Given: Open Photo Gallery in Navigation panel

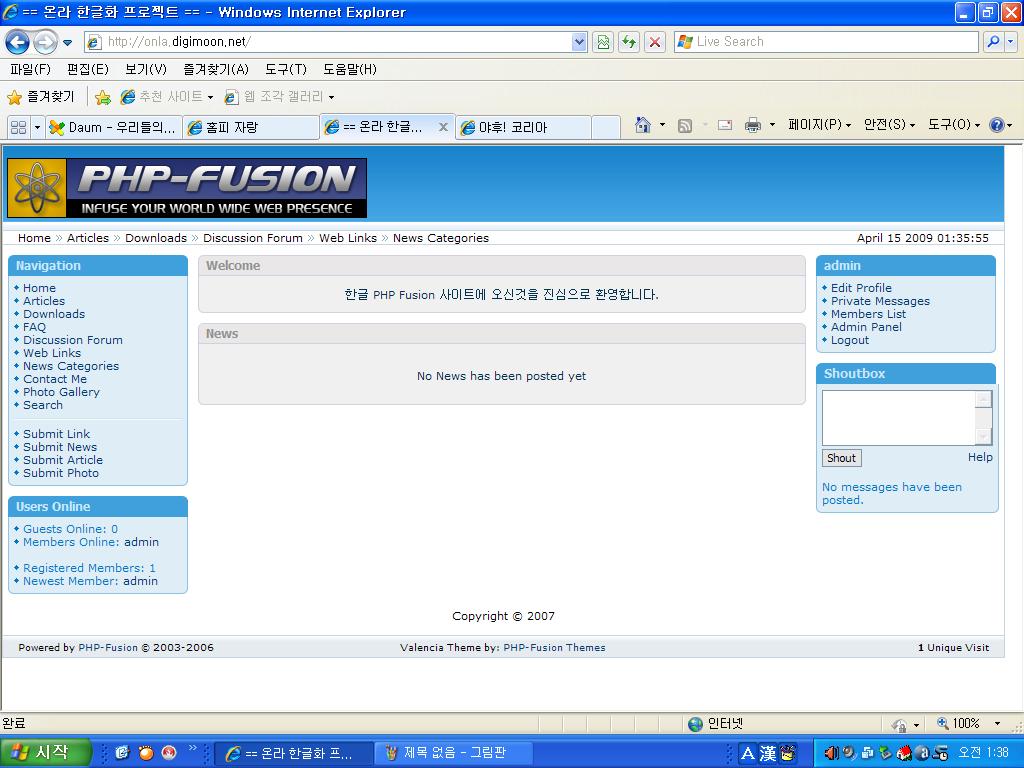Looking at the screenshot, I should point(61,392).
